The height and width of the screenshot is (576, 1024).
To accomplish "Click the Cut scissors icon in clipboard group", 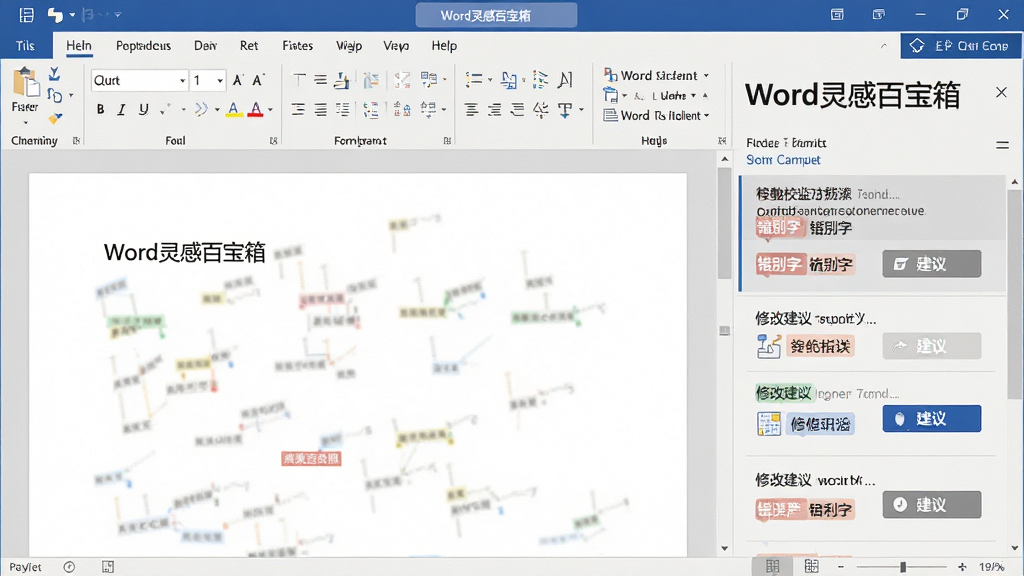I will coord(55,73).
